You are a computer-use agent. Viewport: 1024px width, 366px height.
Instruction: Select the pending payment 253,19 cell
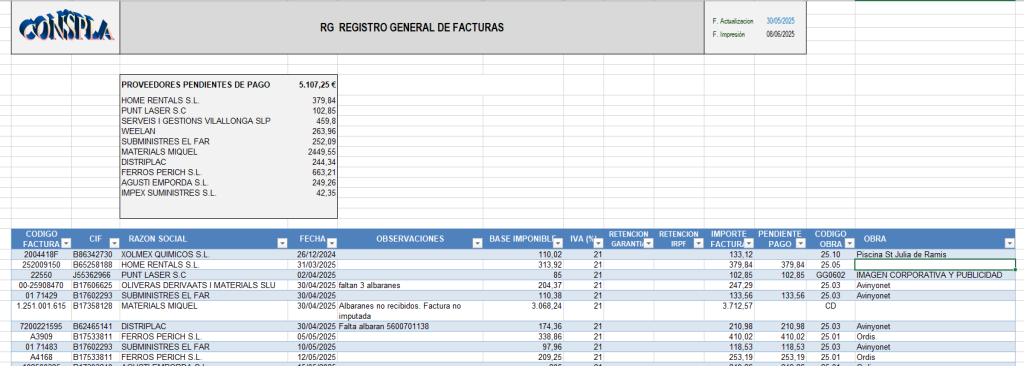[780, 358]
